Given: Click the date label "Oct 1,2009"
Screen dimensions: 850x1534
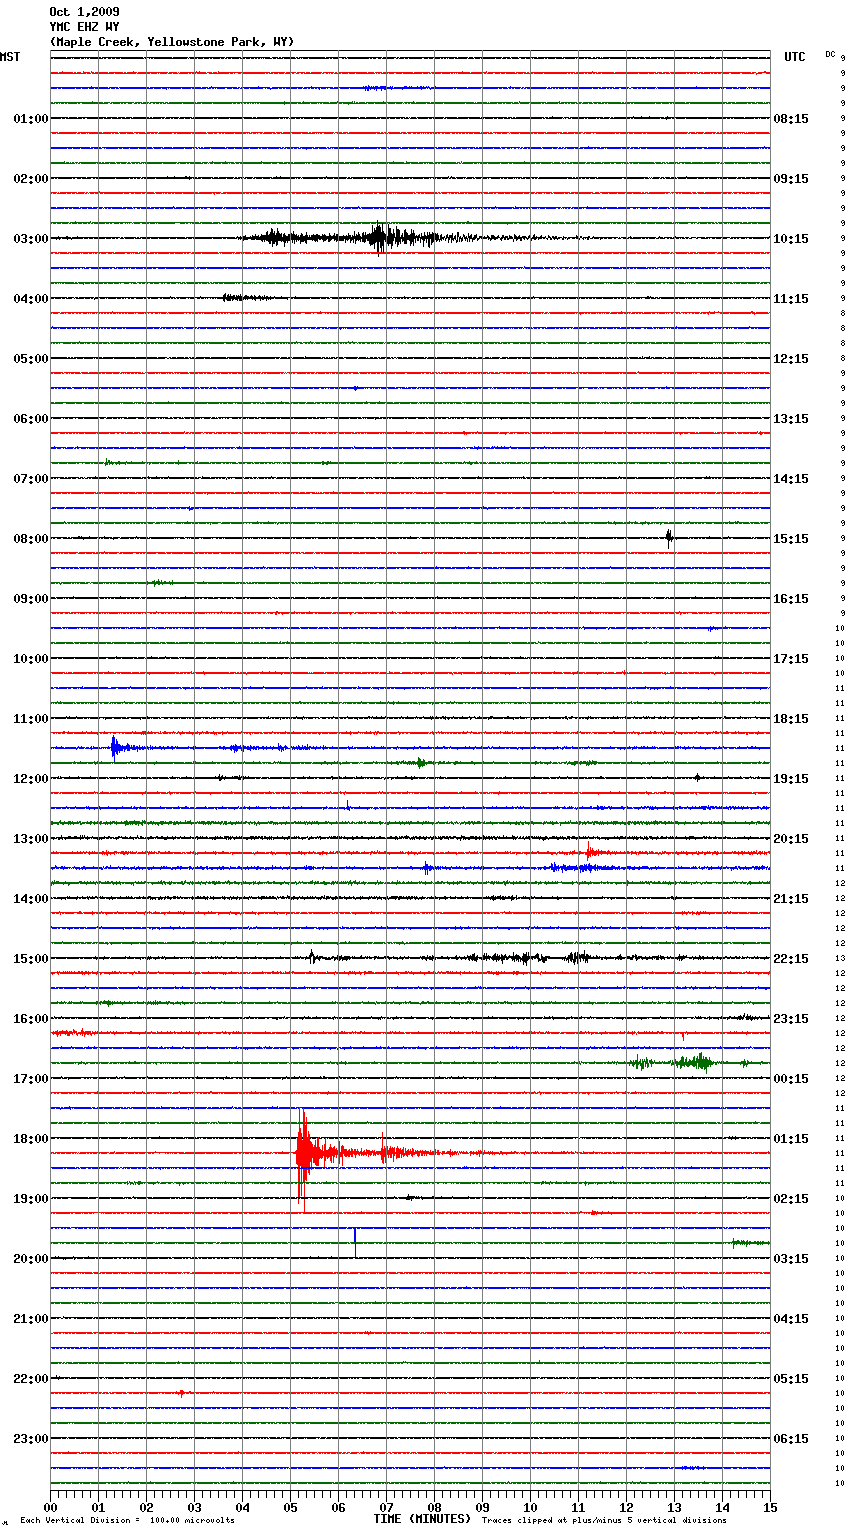Looking at the screenshot, I should 84,12.
